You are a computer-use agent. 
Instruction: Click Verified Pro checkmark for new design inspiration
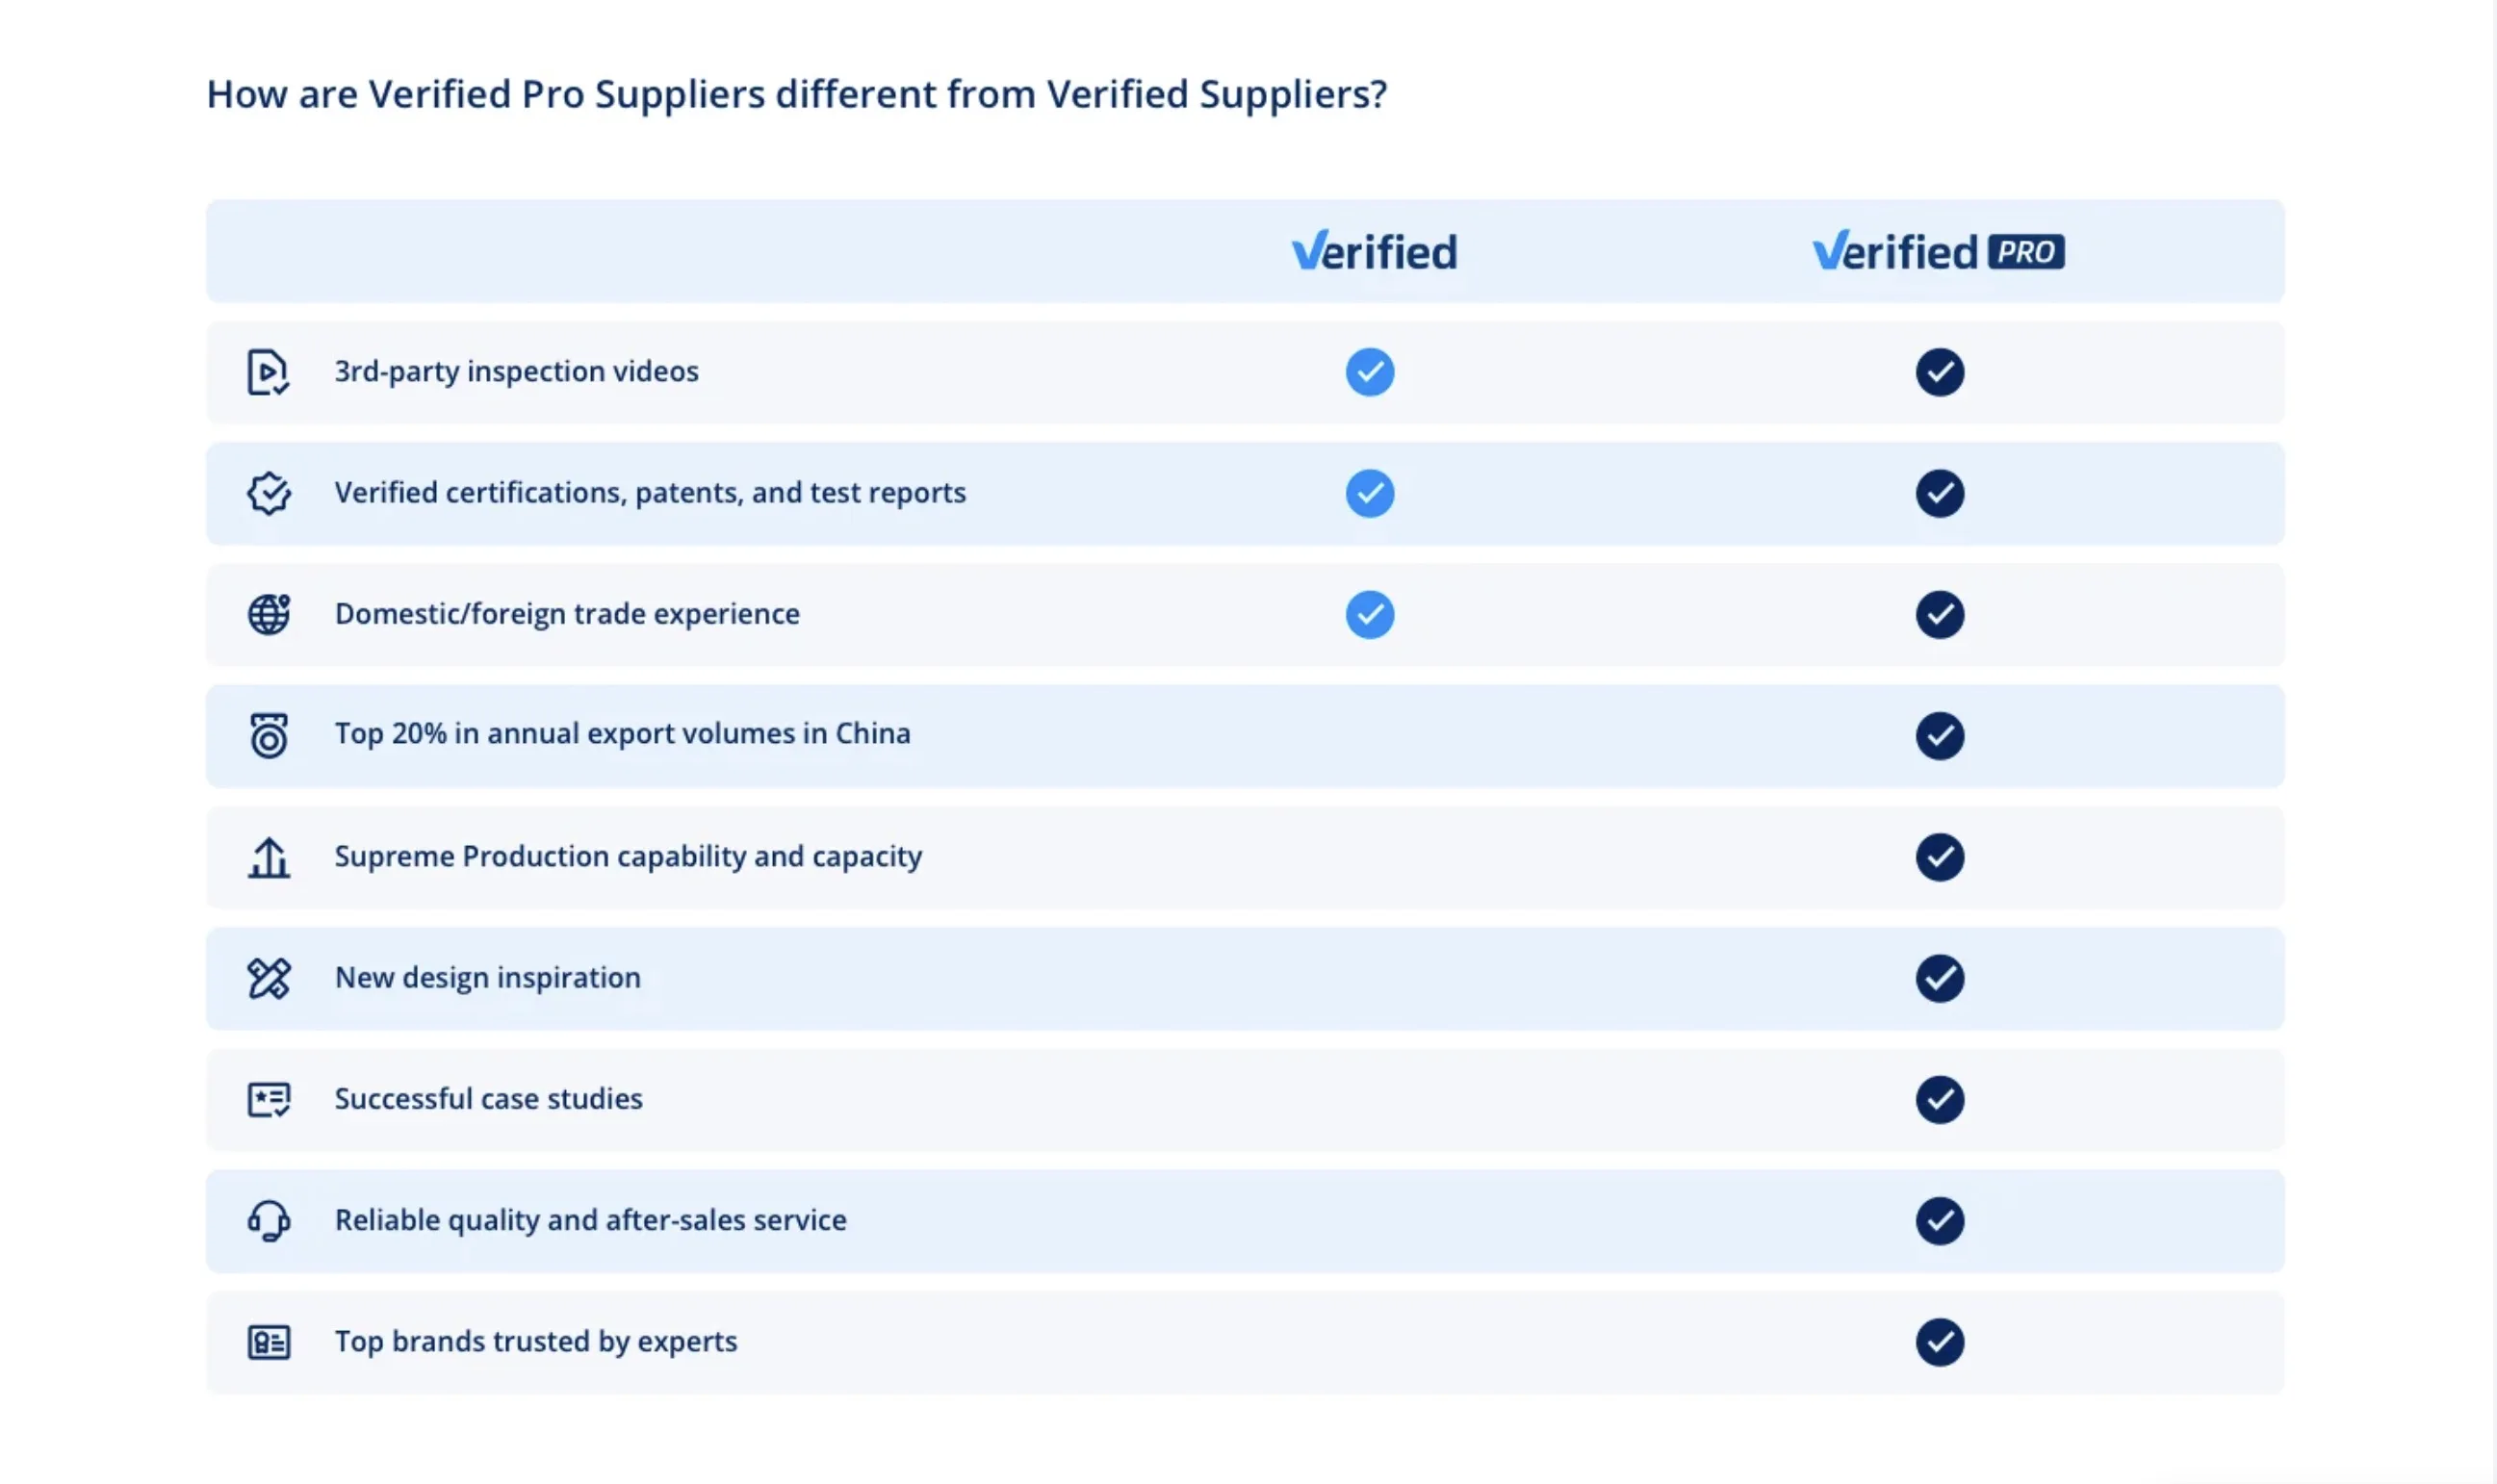[x=1939, y=978]
